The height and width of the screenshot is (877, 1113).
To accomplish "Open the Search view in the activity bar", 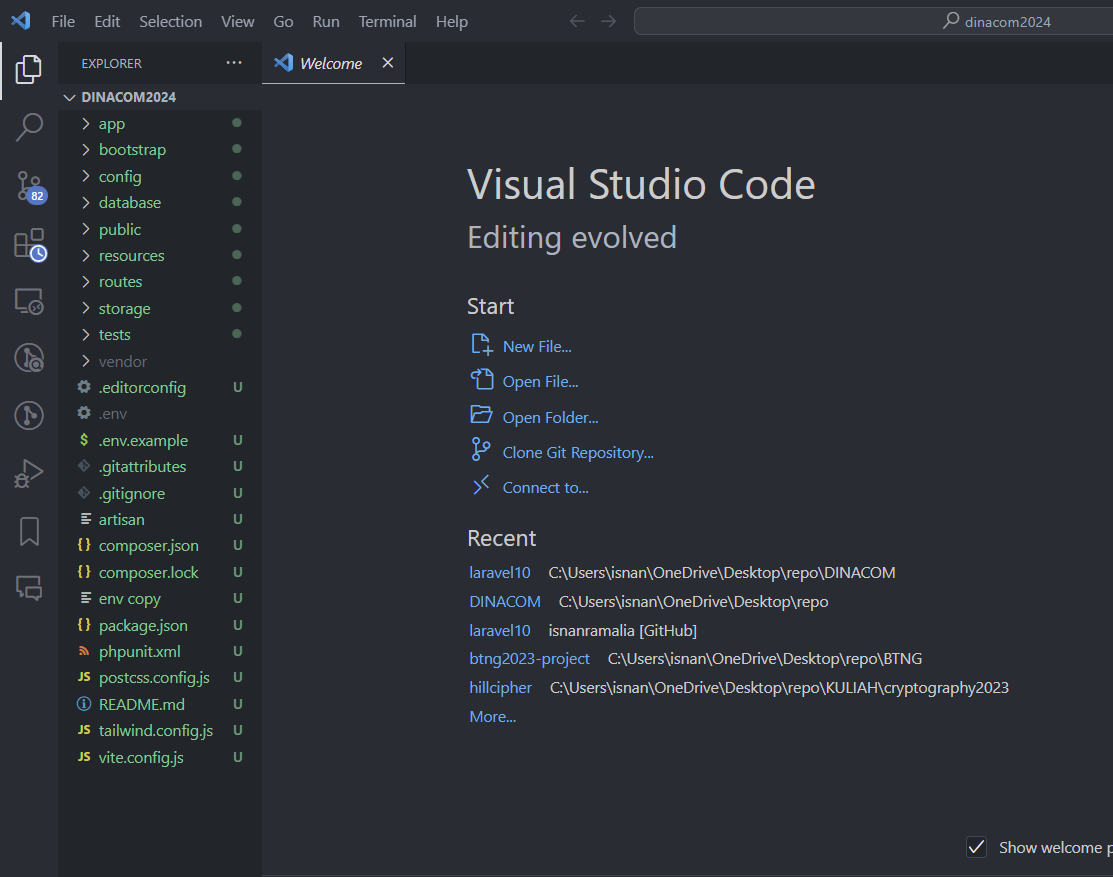I will [29, 127].
